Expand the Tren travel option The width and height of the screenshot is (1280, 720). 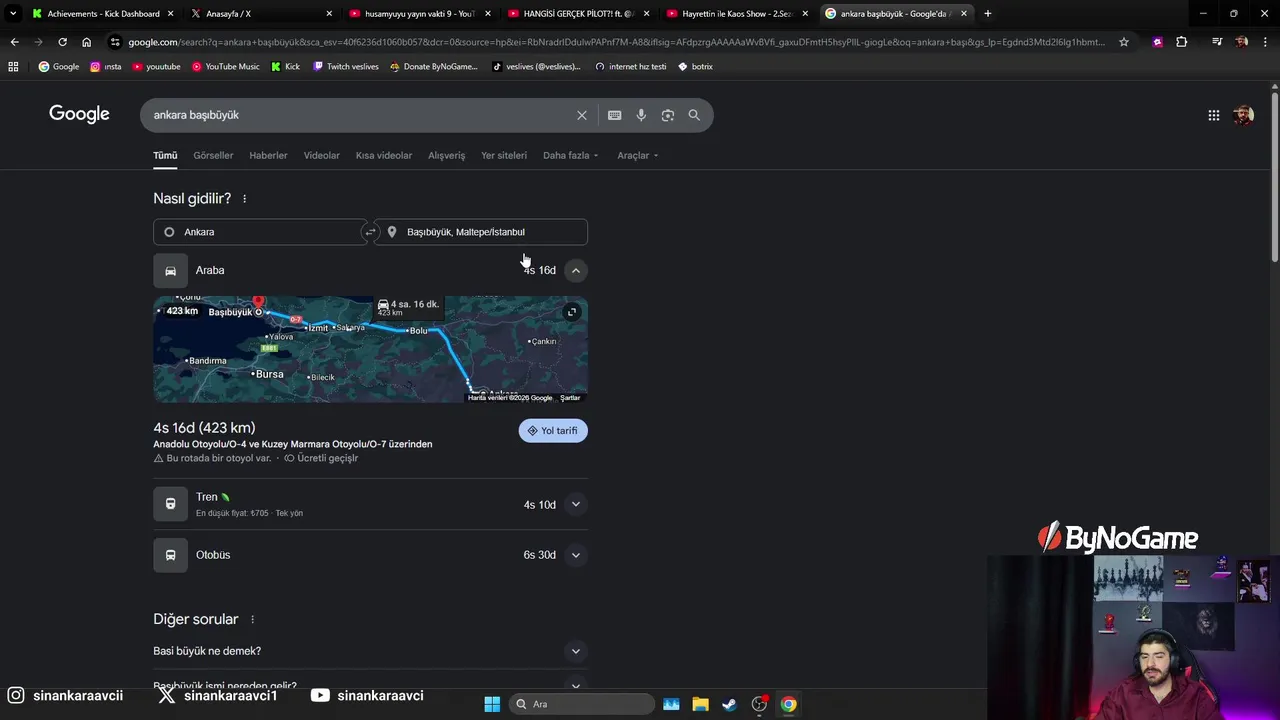[x=575, y=505]
